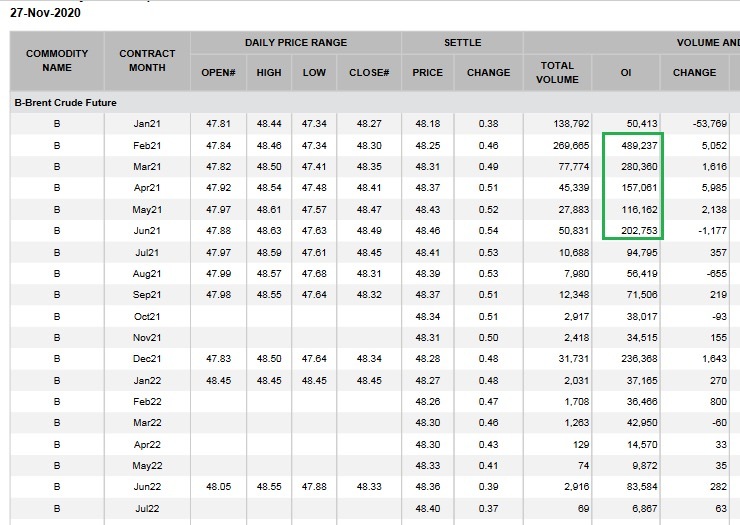Click the LOW column header
The width and height of the screenshot is (740, 525).
pyautogui.click(x=314, y=72)
